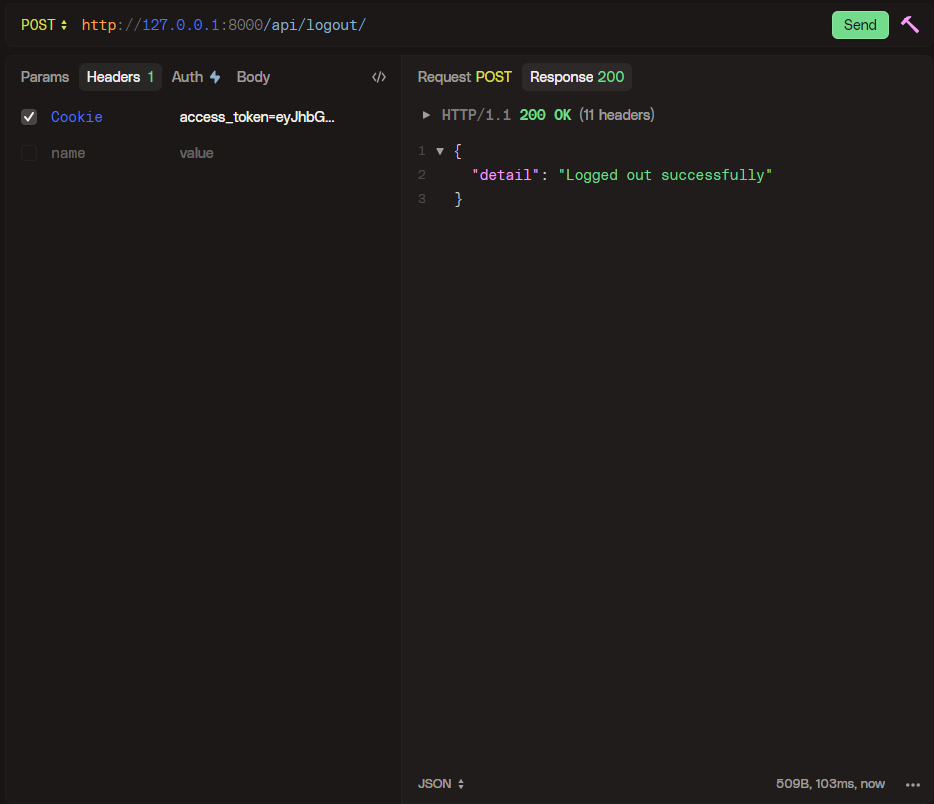Open the JSON format selector
Viewport: 934px width, 804px height.
click(441, 784)
